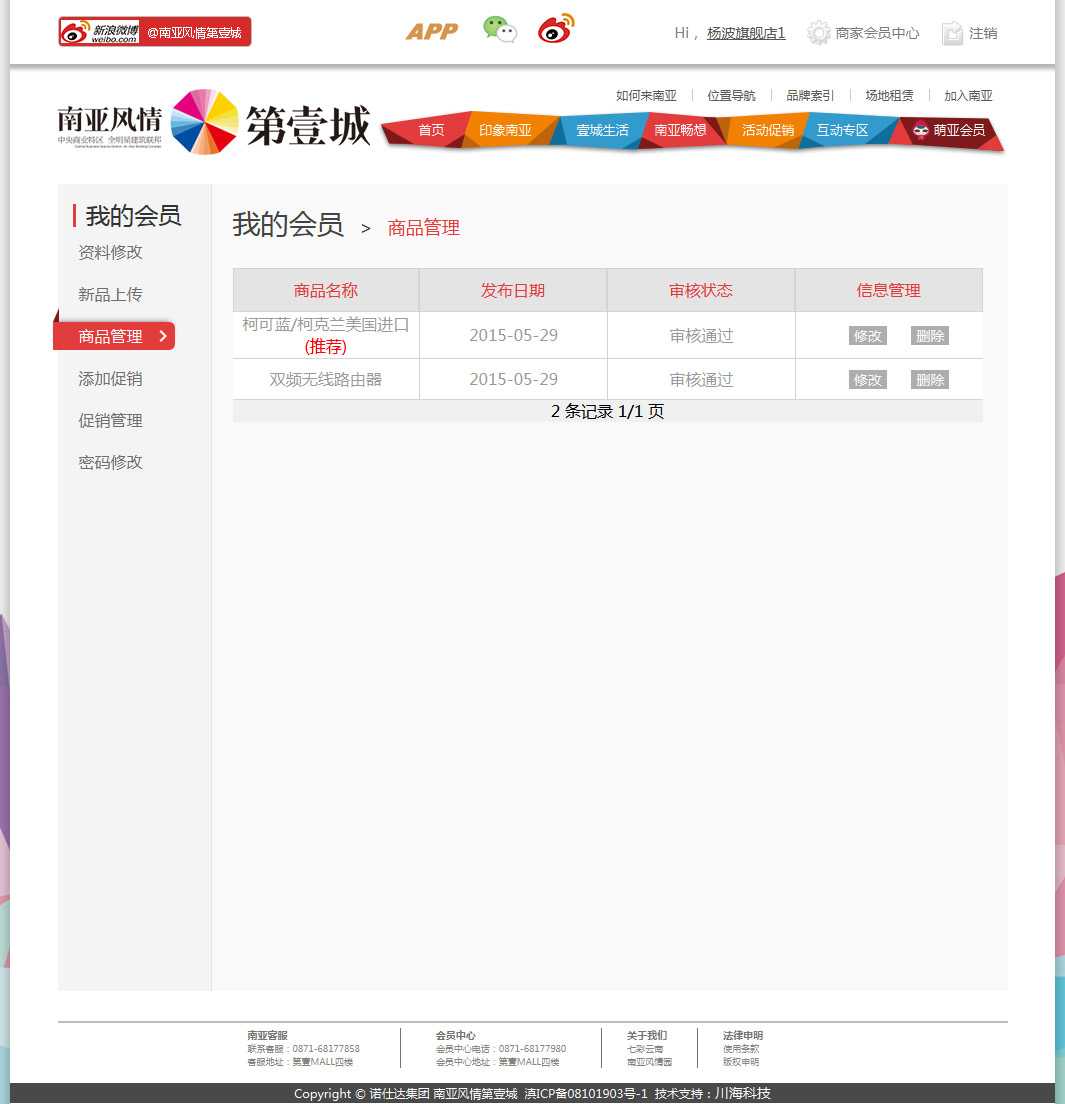Click 审核通过 status in 双频无线路由器 row

701,380
